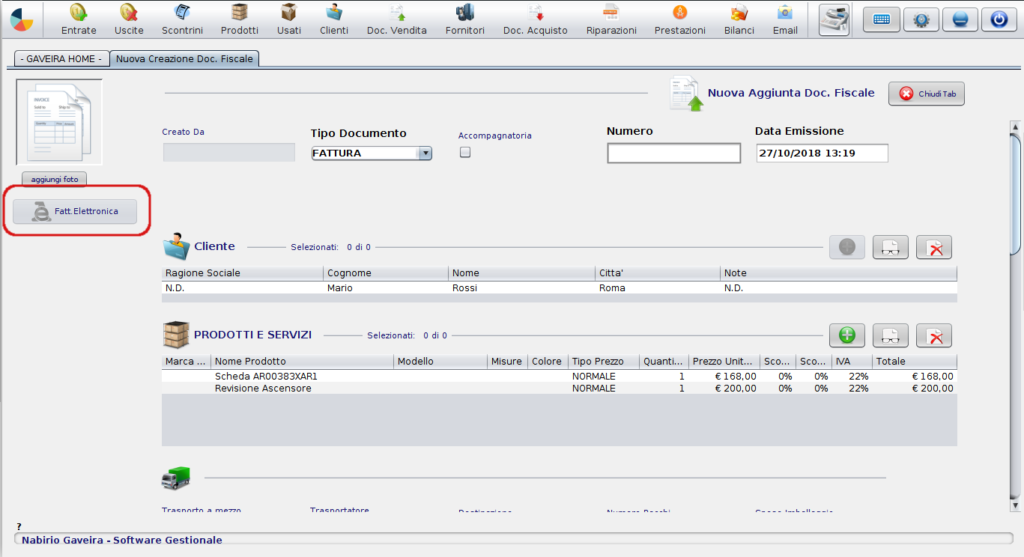This screenshot has width=1024, height=557.
Task: Click the Misure column header
Action: point(507,361)
